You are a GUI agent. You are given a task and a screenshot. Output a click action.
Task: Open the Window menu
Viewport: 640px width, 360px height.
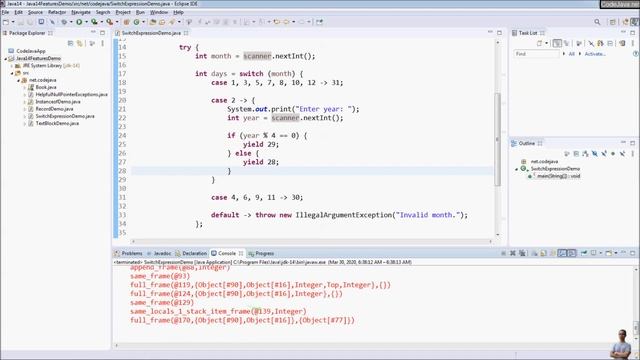(x=159, y=12)
